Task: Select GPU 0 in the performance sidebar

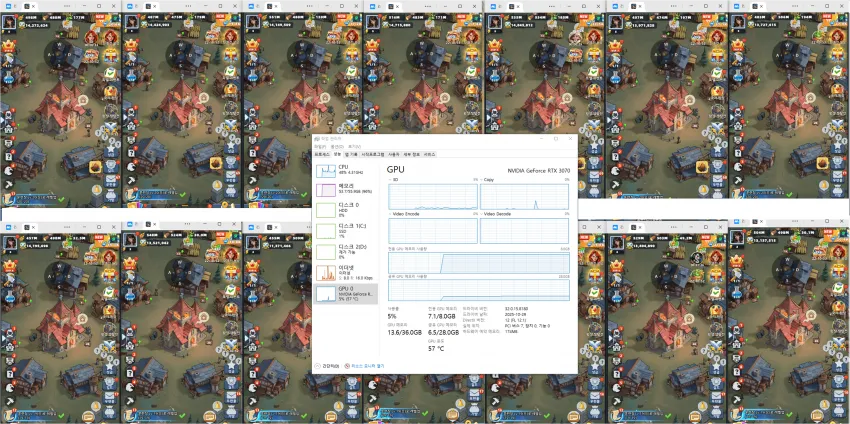Action: point(346,293)
